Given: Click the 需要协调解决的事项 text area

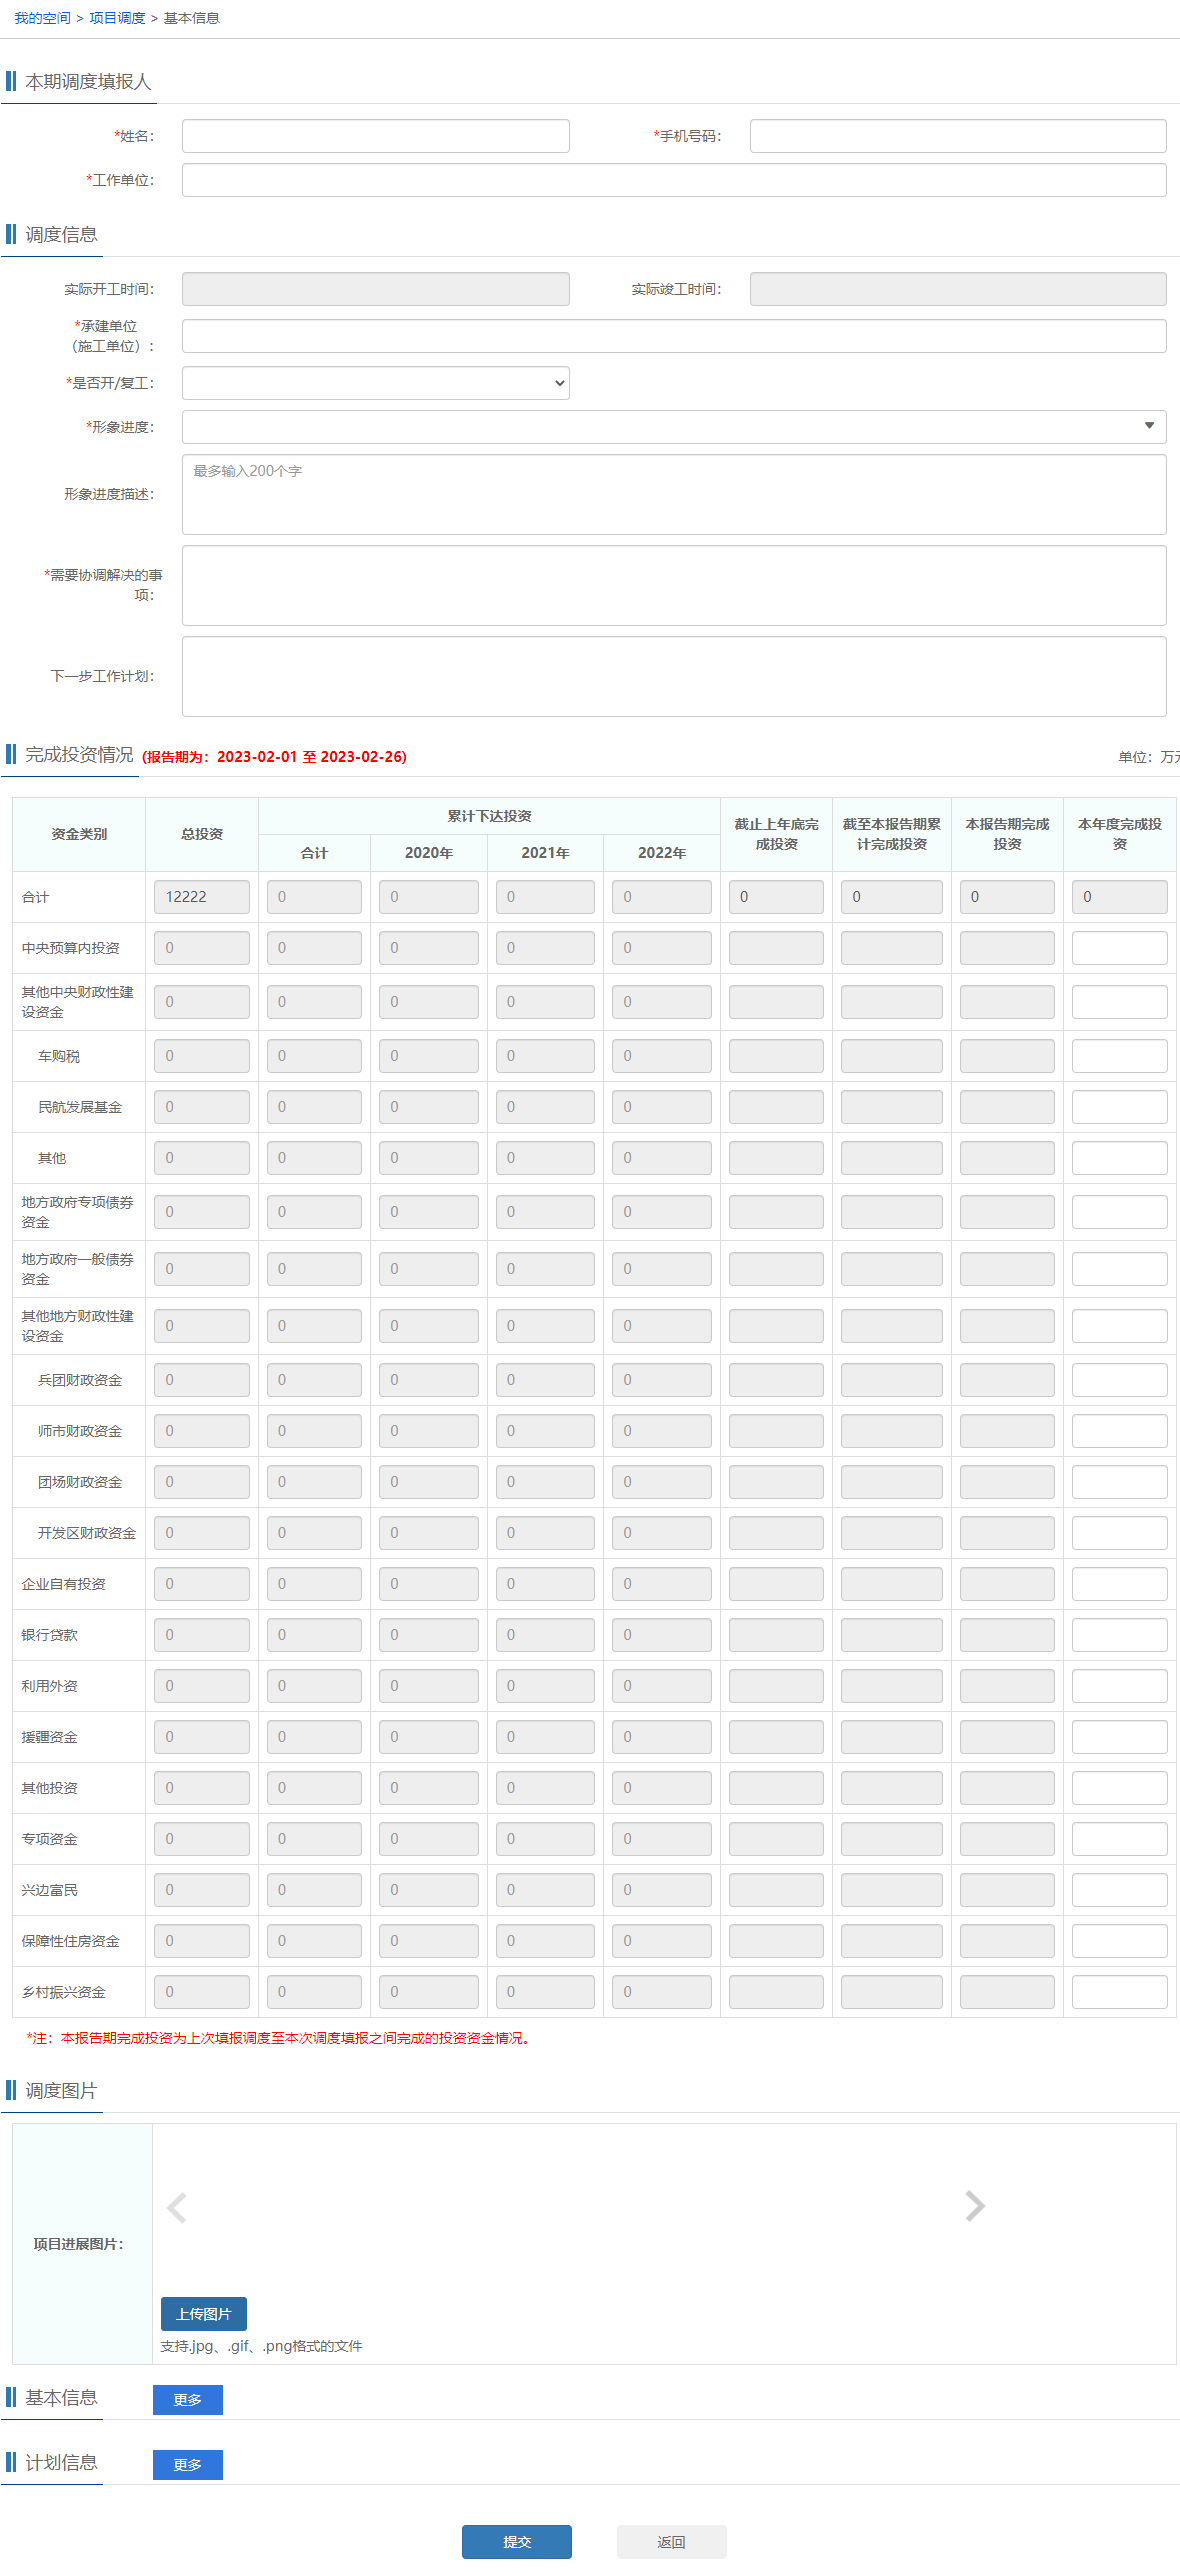Looking at the screenshot, I should click(673, 585).
